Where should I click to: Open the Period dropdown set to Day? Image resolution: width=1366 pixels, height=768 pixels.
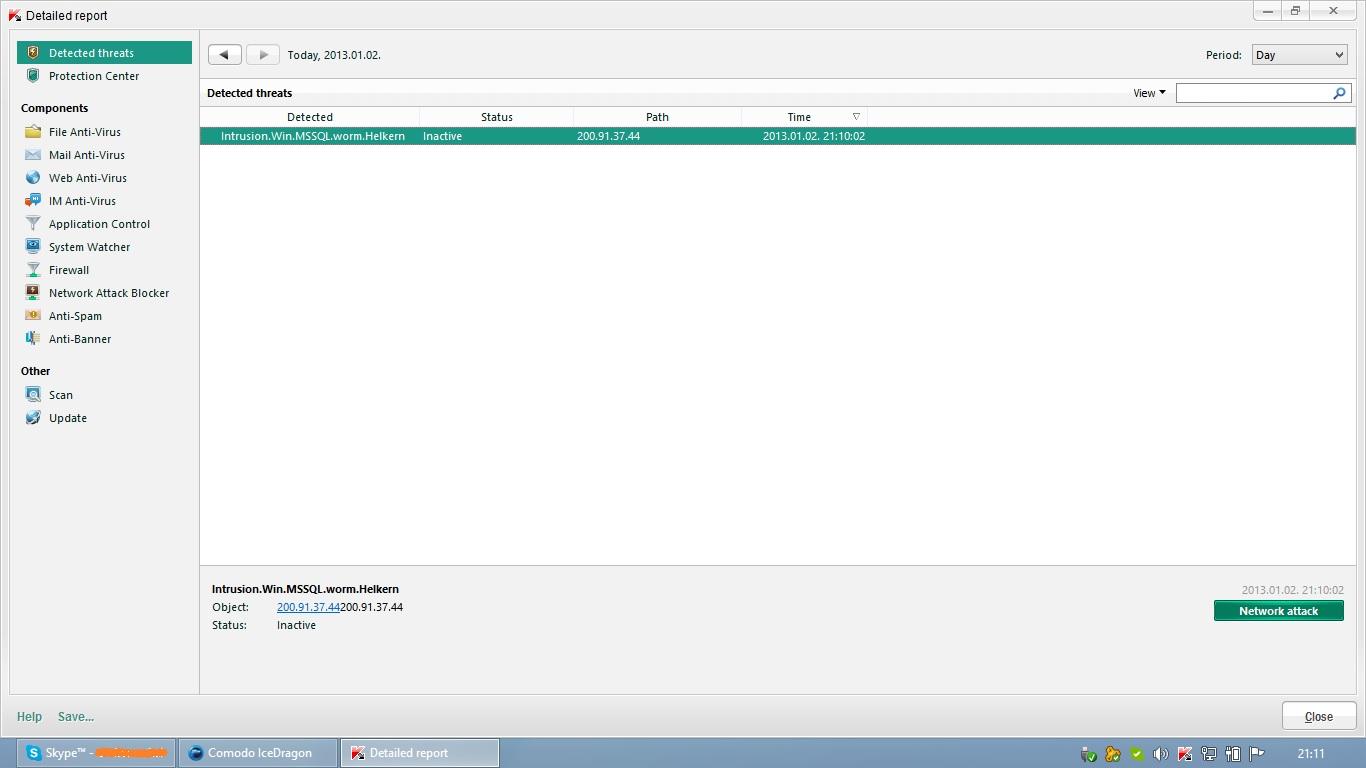click(1299, 55)
